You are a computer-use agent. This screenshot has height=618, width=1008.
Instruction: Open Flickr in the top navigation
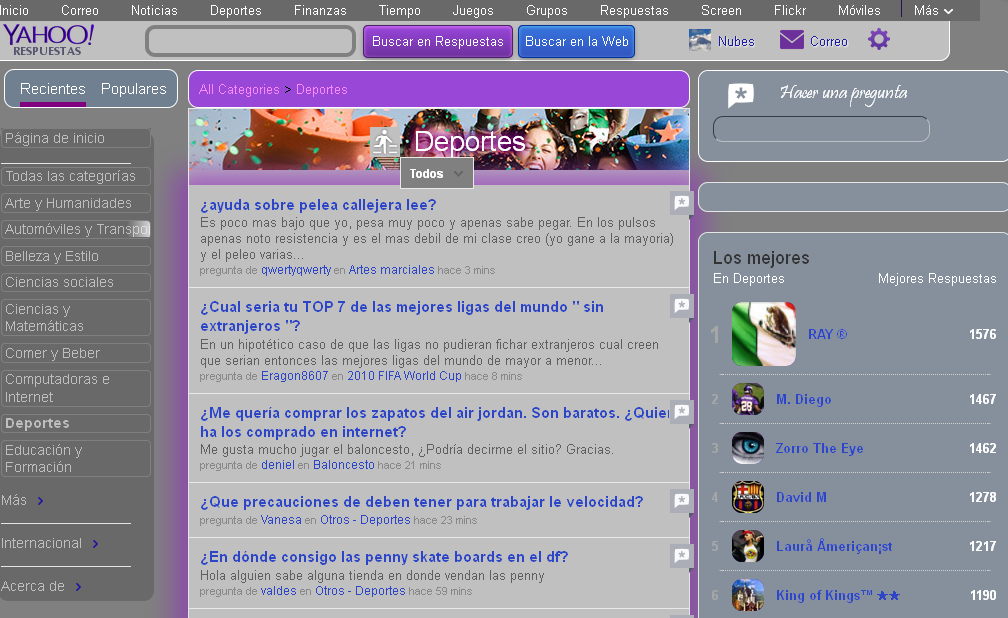pos(790,10)
